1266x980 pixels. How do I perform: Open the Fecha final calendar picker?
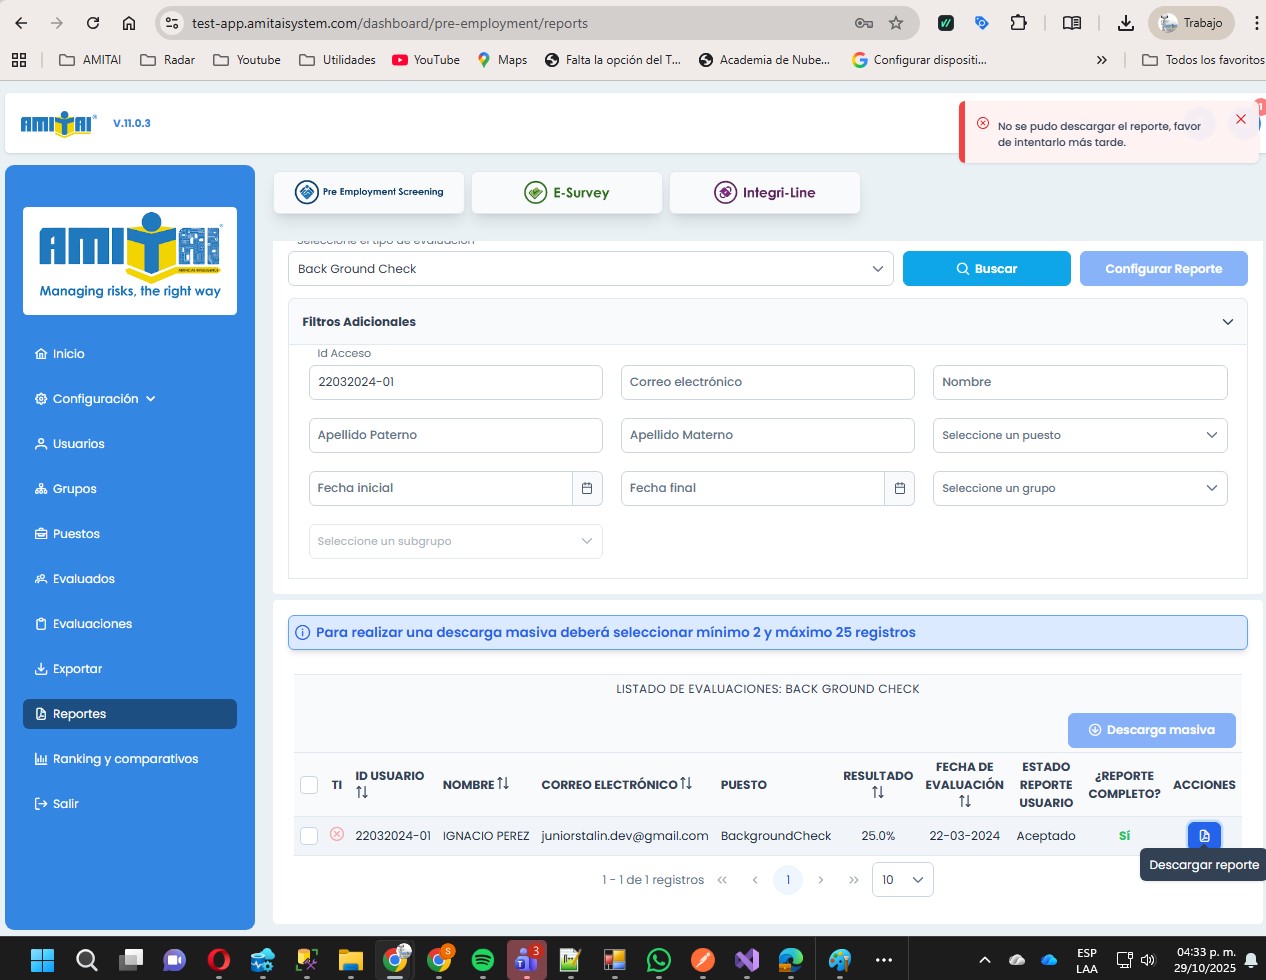click(x=899, y=488)
